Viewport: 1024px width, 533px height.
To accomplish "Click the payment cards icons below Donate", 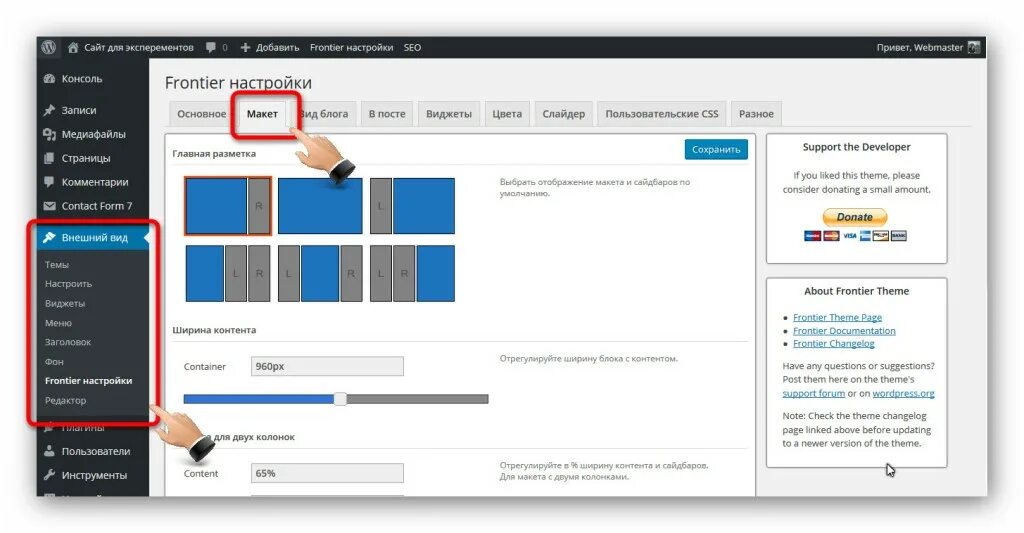I will pyautogui.click(x=856, y=236).
